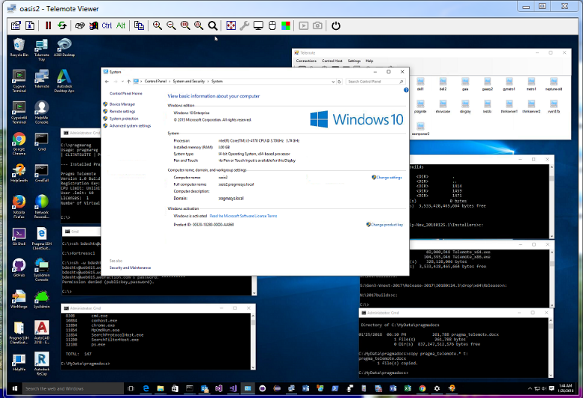Show hidden tray icons chevron
Image resolution: width=583 pixels, height=398 pixels.
coord(529,389)
